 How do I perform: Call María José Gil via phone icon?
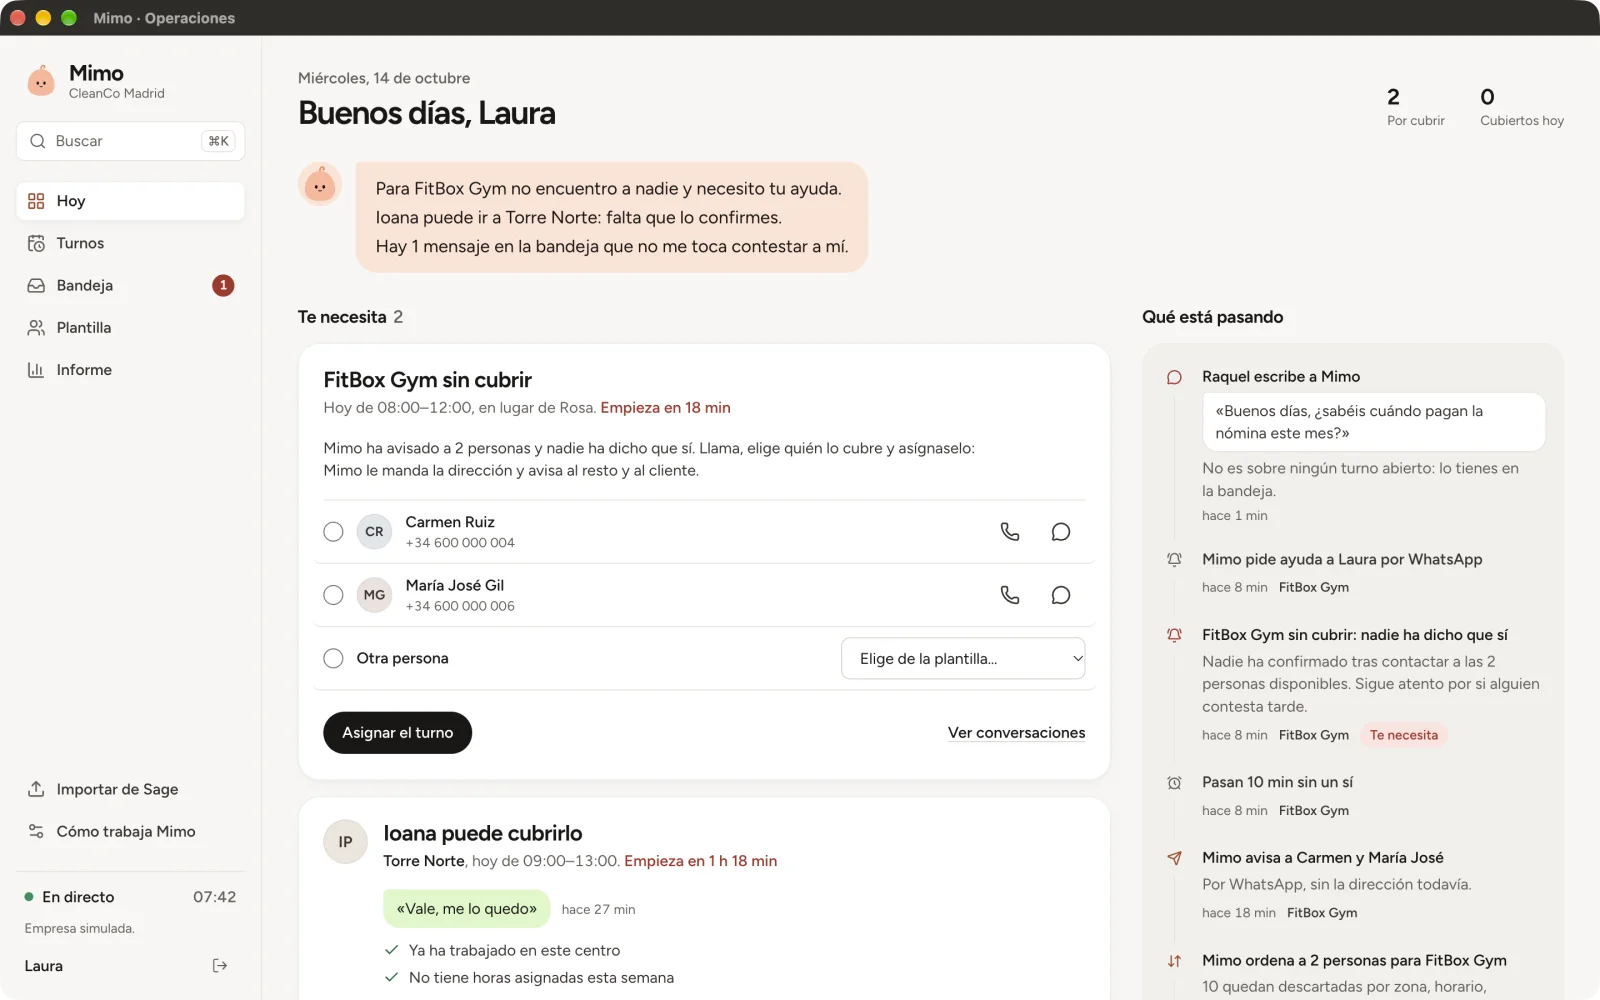tap(1010, 595)
